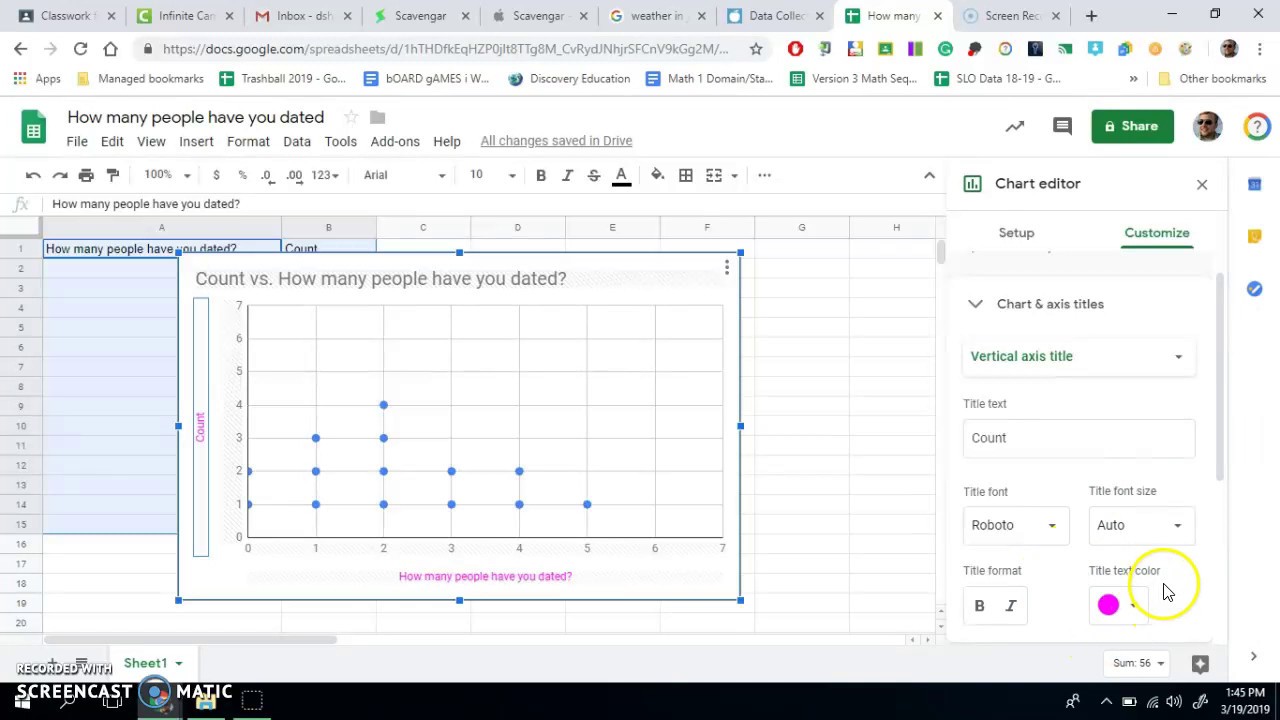Open the File menu
The height and width of the screenshot is (720, 1280).
(x=77, y=141)
